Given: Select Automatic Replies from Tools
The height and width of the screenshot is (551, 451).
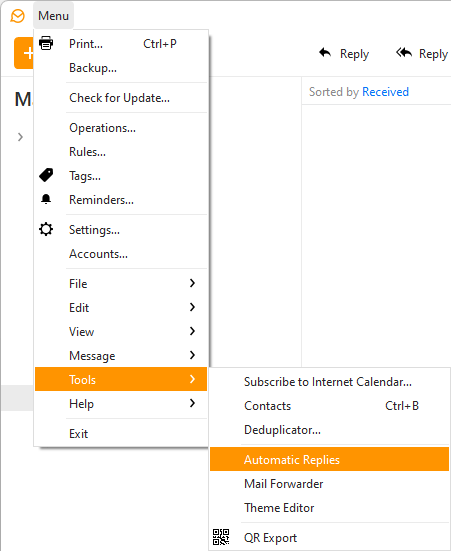Looking at the screenshot, I should click(x=329, y=459).
